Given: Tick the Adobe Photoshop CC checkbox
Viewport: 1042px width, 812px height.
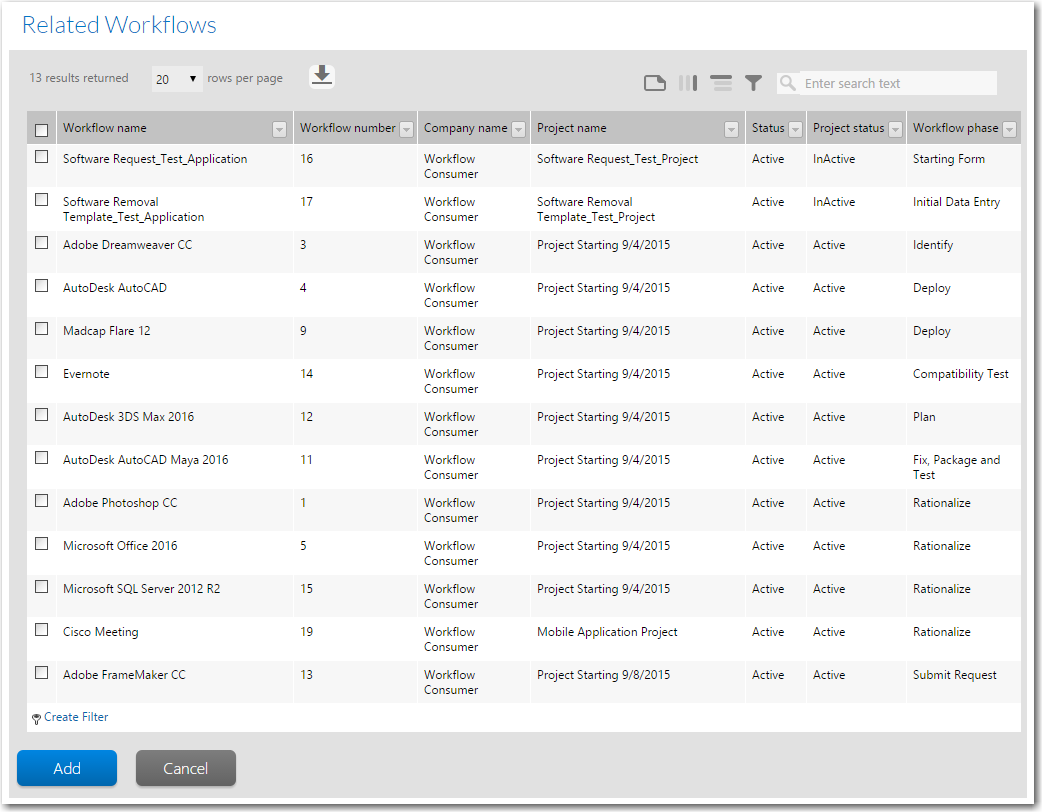Looking at the screenshot, I should tap(41, 500).
